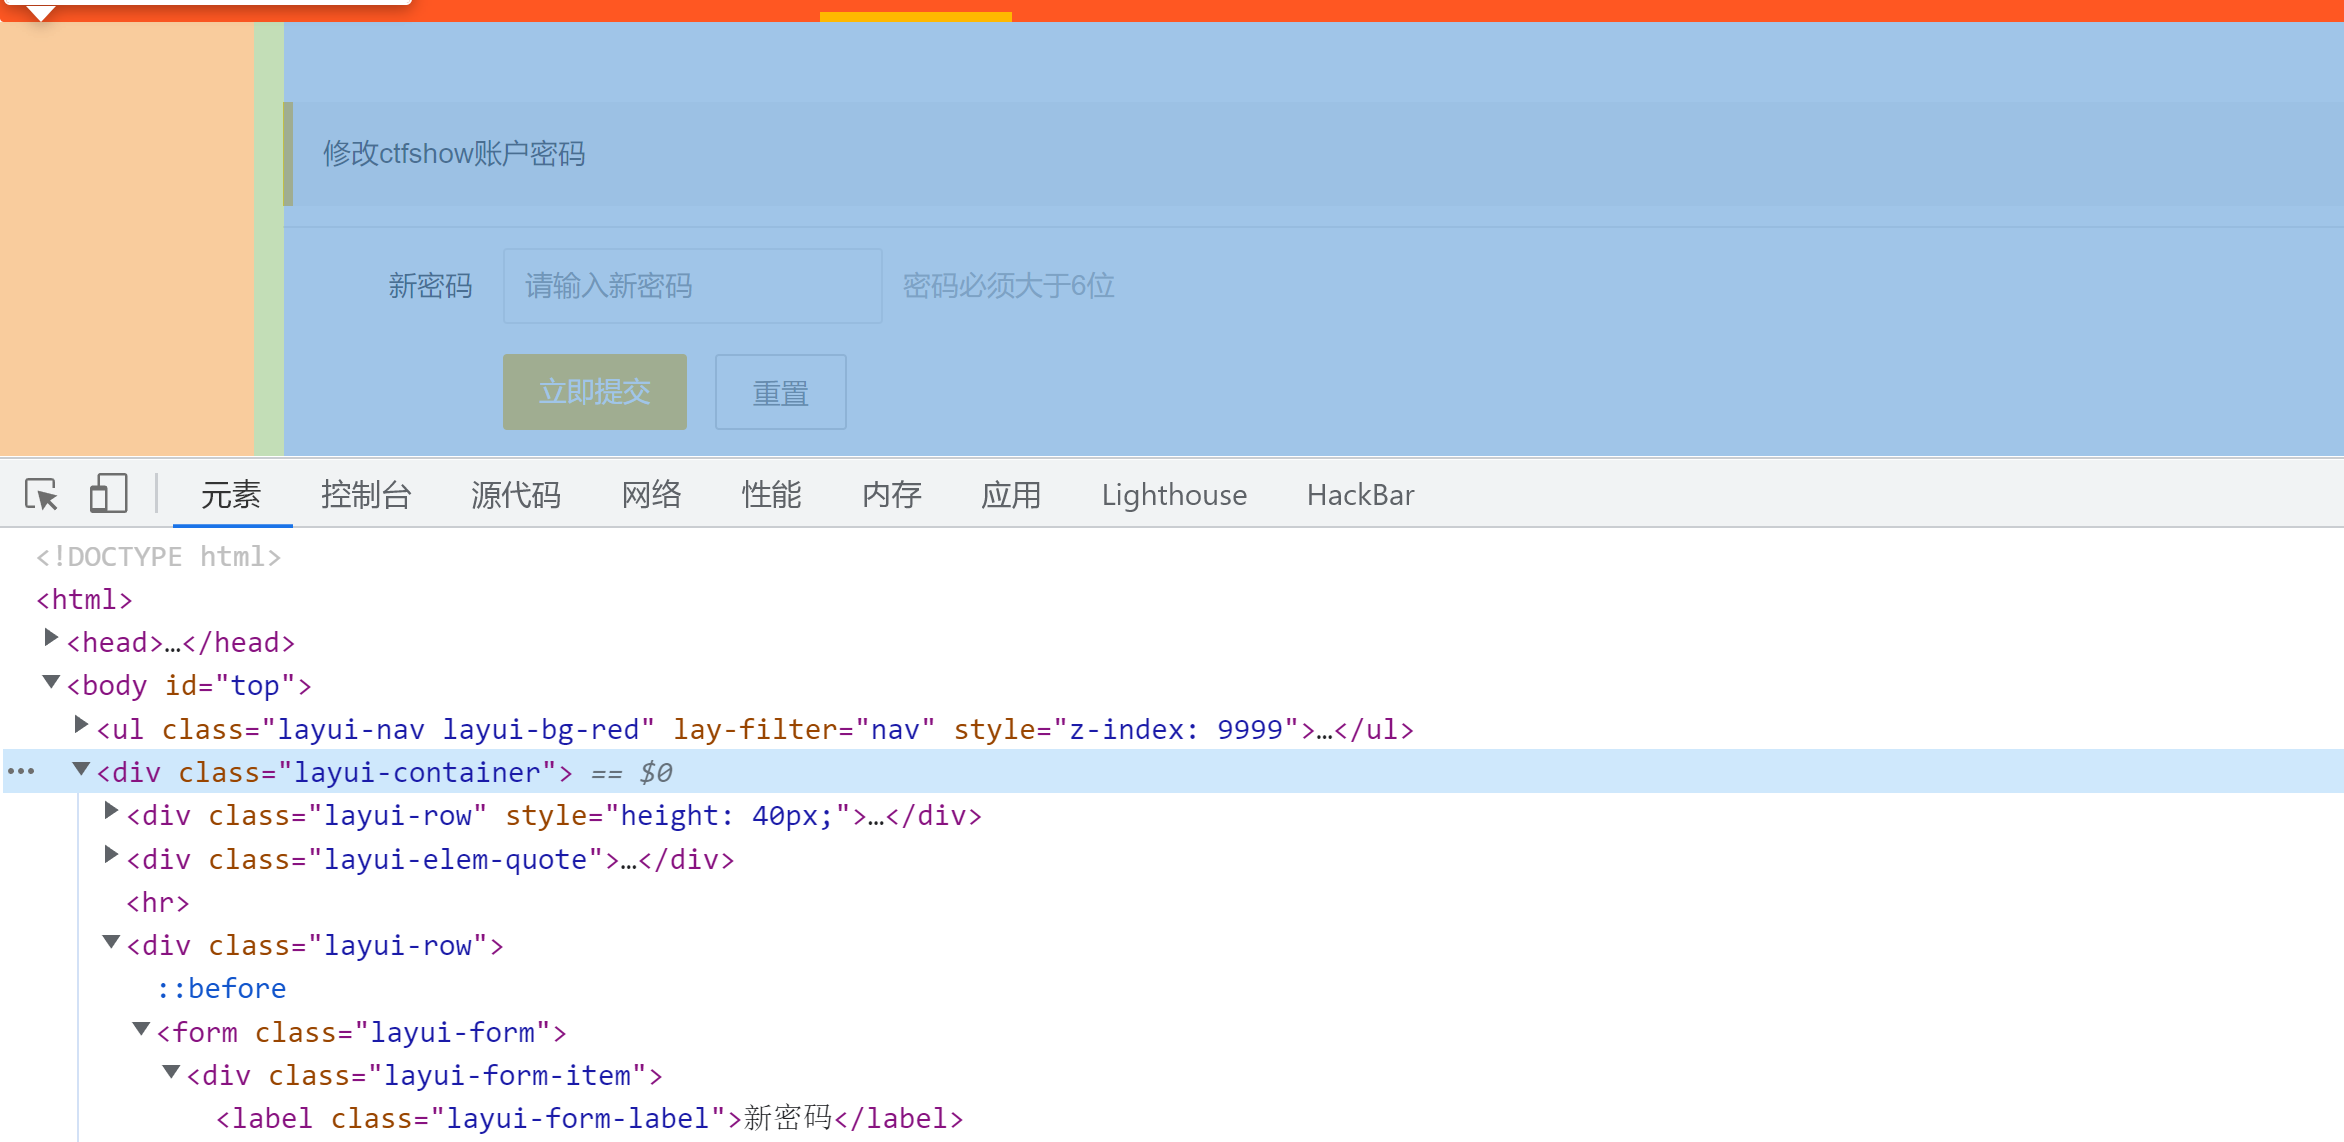
Task: Click the 重置 reset button
Action: point(780,392)
